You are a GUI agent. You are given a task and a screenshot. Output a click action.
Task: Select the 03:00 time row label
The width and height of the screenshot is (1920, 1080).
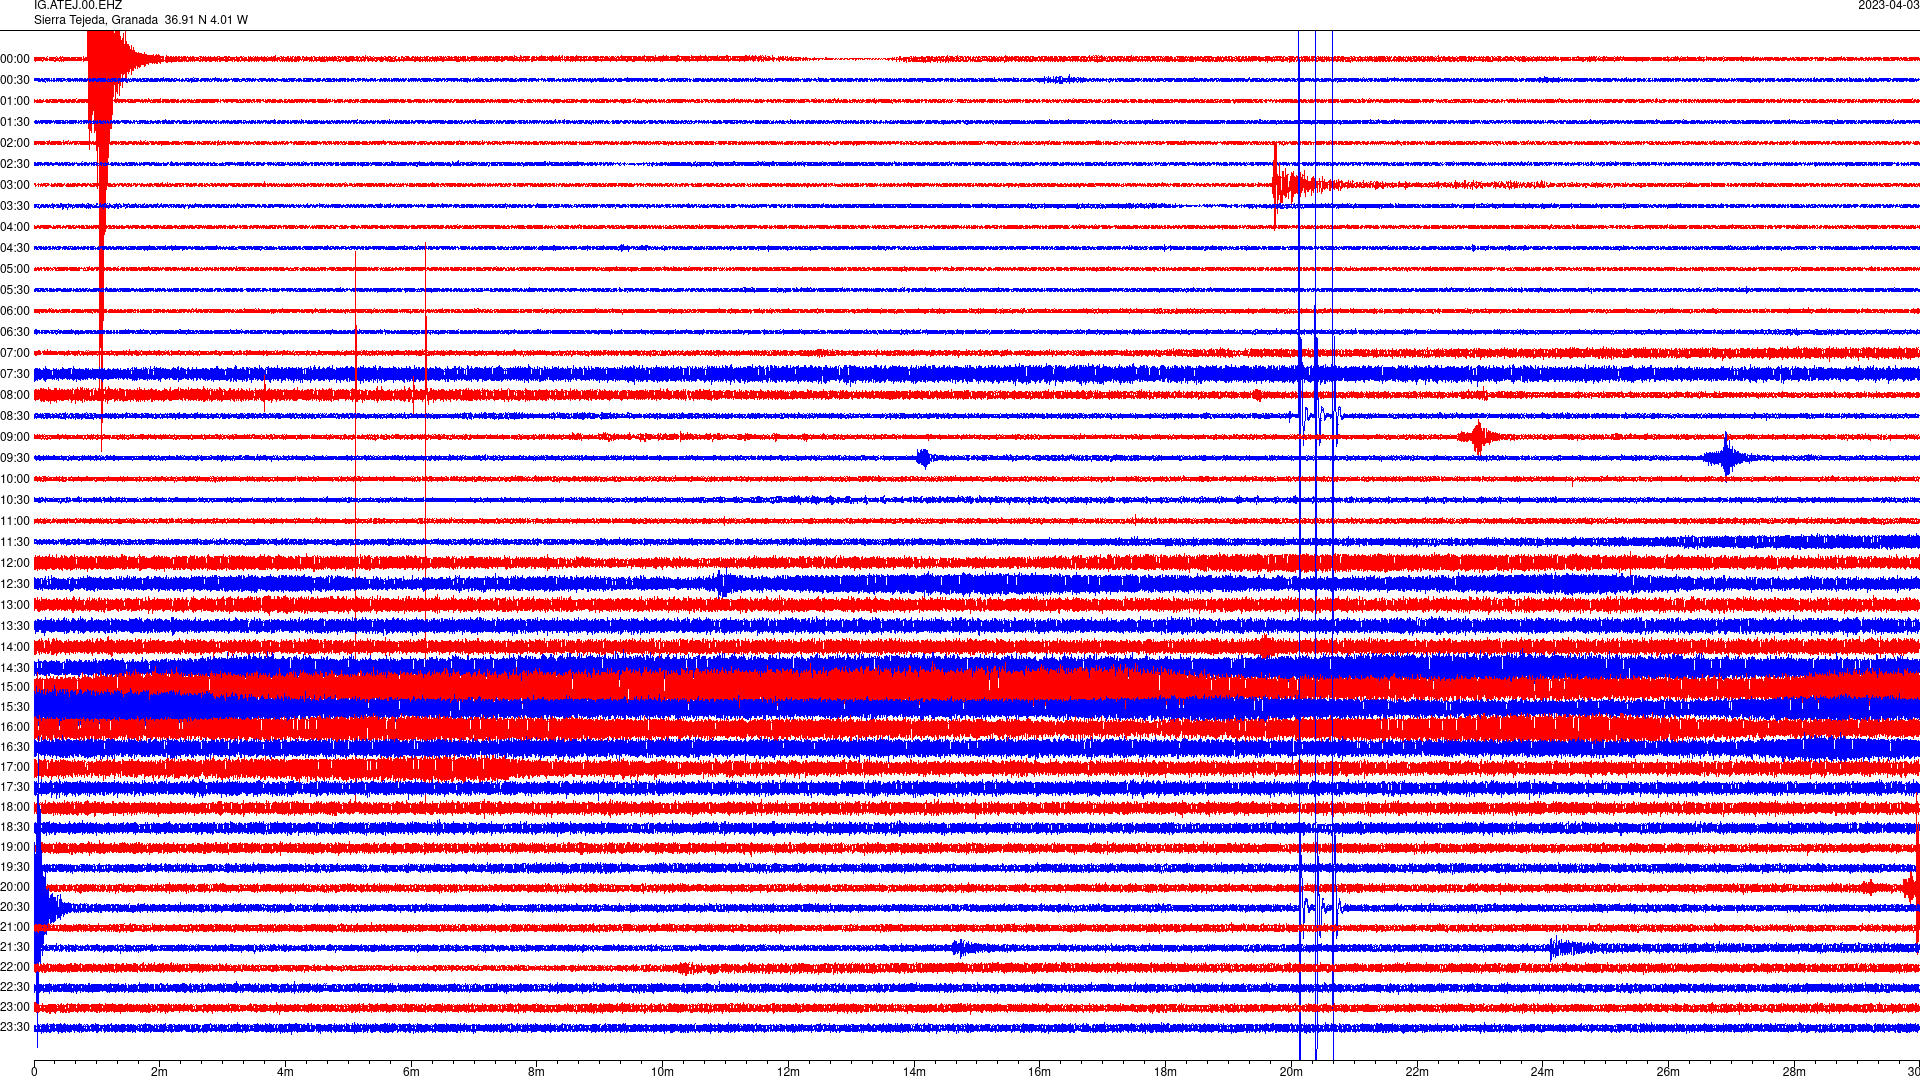coord(15,185)
